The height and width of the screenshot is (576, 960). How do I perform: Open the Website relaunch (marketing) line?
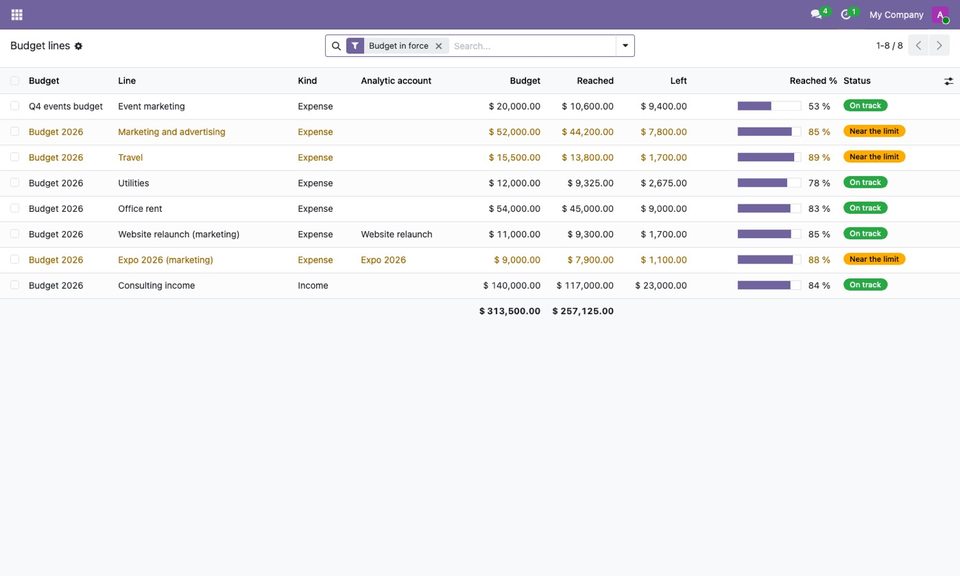coord(179,234)
